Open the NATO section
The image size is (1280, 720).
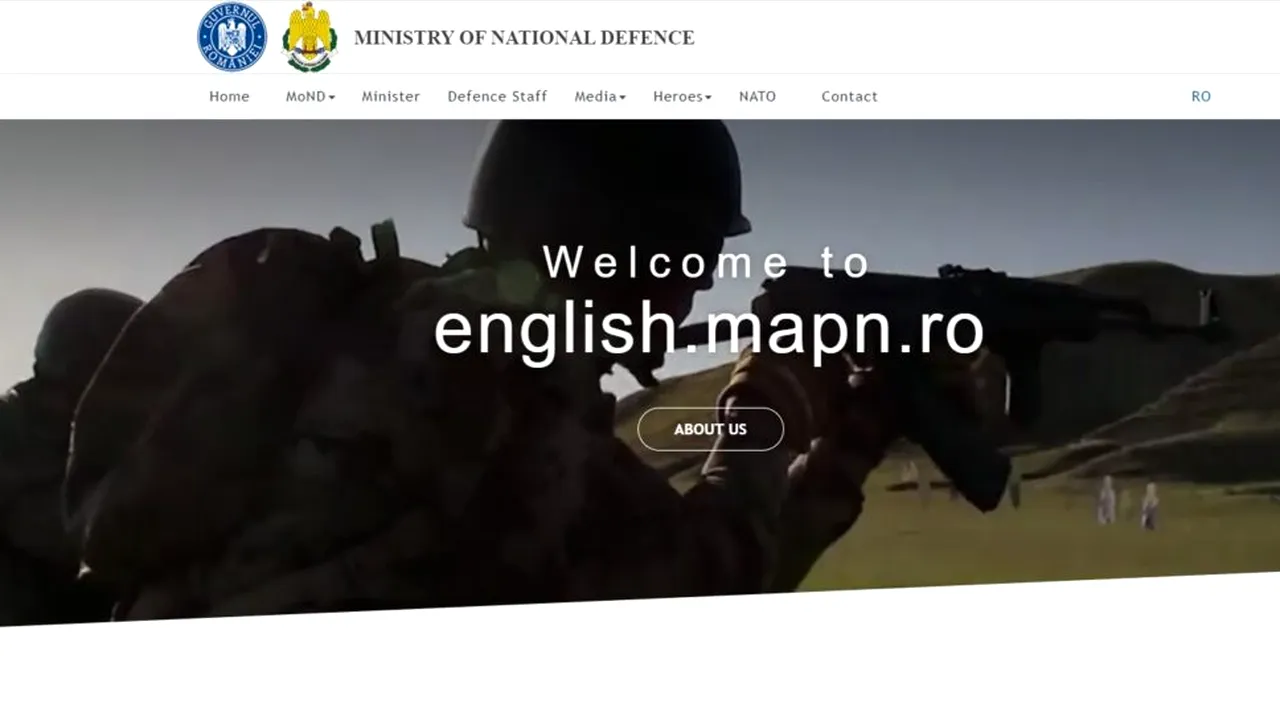click(x=757, y=96)
